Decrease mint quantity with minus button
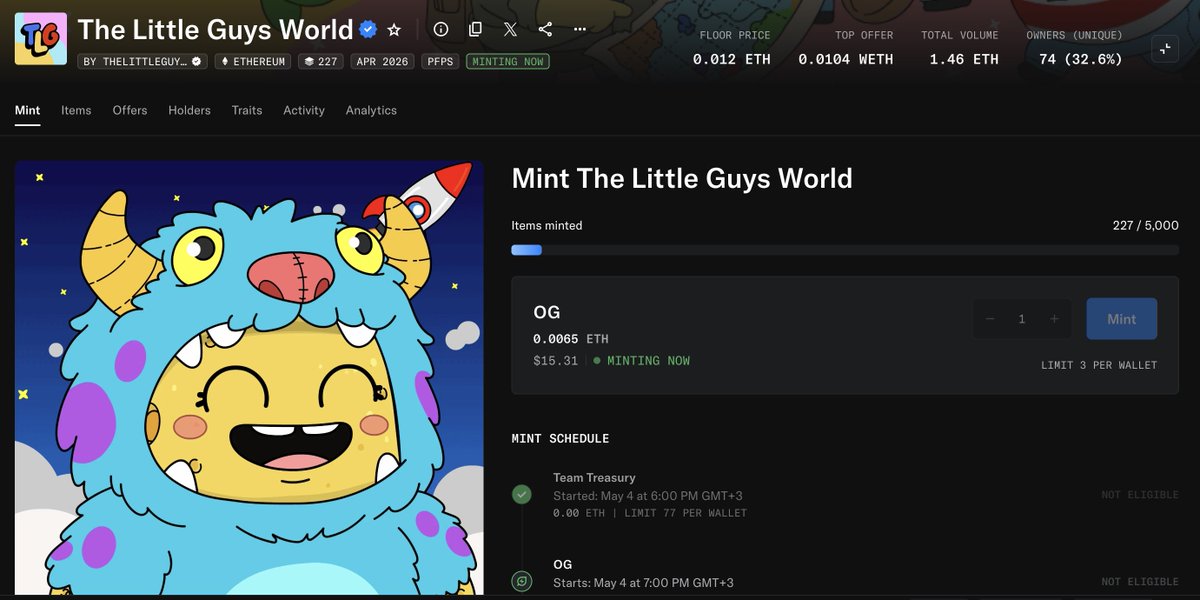The image size is (1200, 600). [x=990, y=319]
